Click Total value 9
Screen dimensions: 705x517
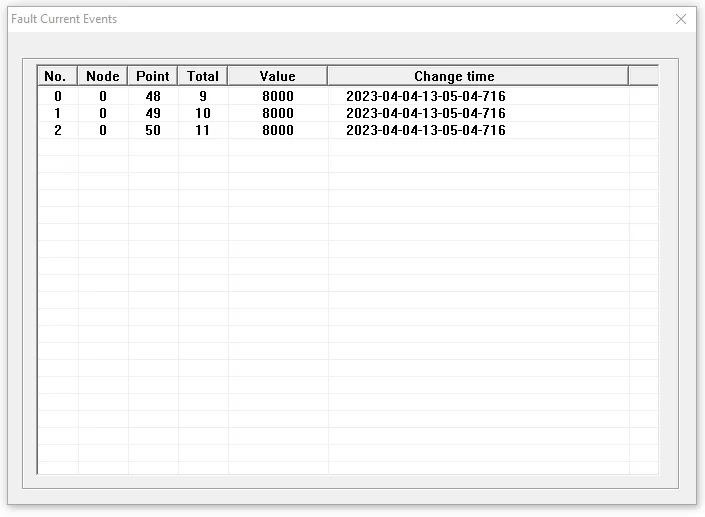(203, 96)
